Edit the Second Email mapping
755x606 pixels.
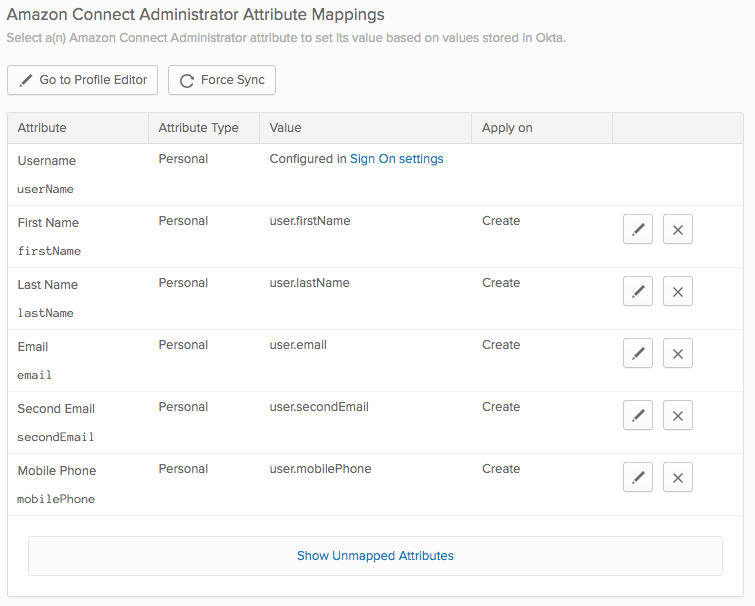pyautogui.click(x=638, y=415)
